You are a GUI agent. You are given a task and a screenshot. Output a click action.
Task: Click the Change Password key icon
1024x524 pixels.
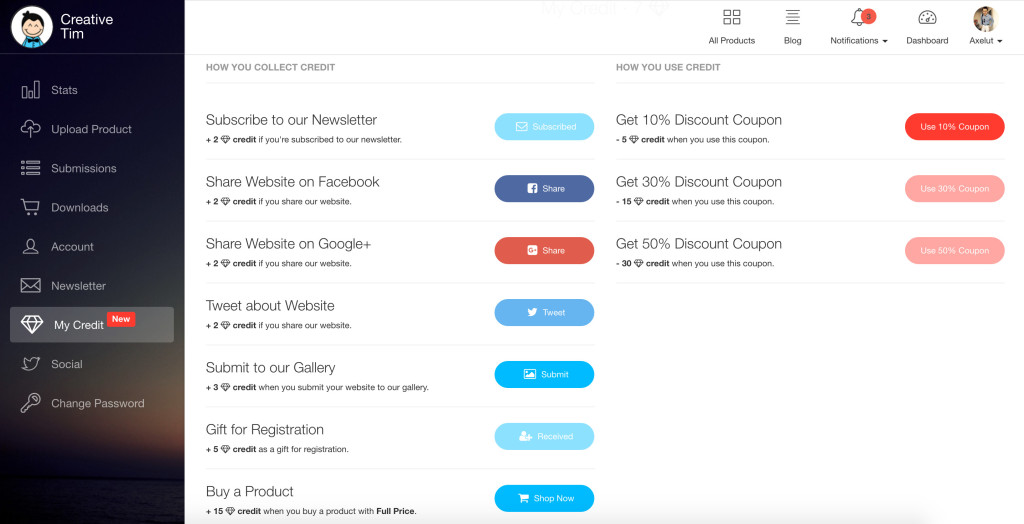31,403
